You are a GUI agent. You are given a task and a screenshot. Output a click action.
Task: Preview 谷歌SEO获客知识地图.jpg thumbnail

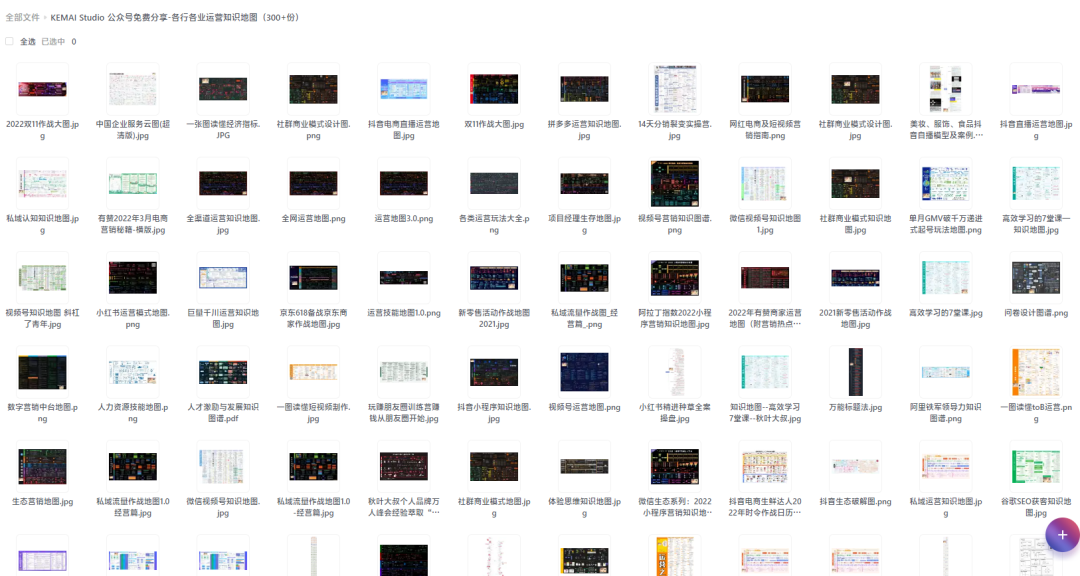coord(1035,466)
